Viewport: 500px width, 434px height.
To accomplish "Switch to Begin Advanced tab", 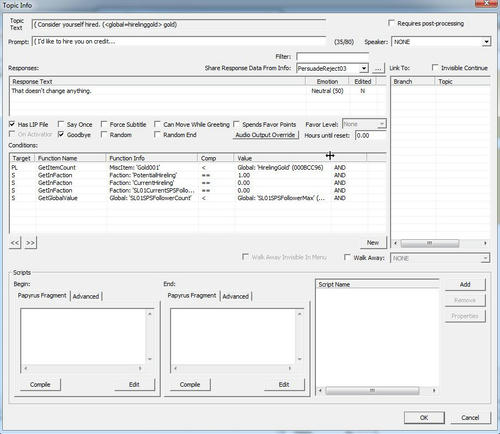I will coord(86,296).
